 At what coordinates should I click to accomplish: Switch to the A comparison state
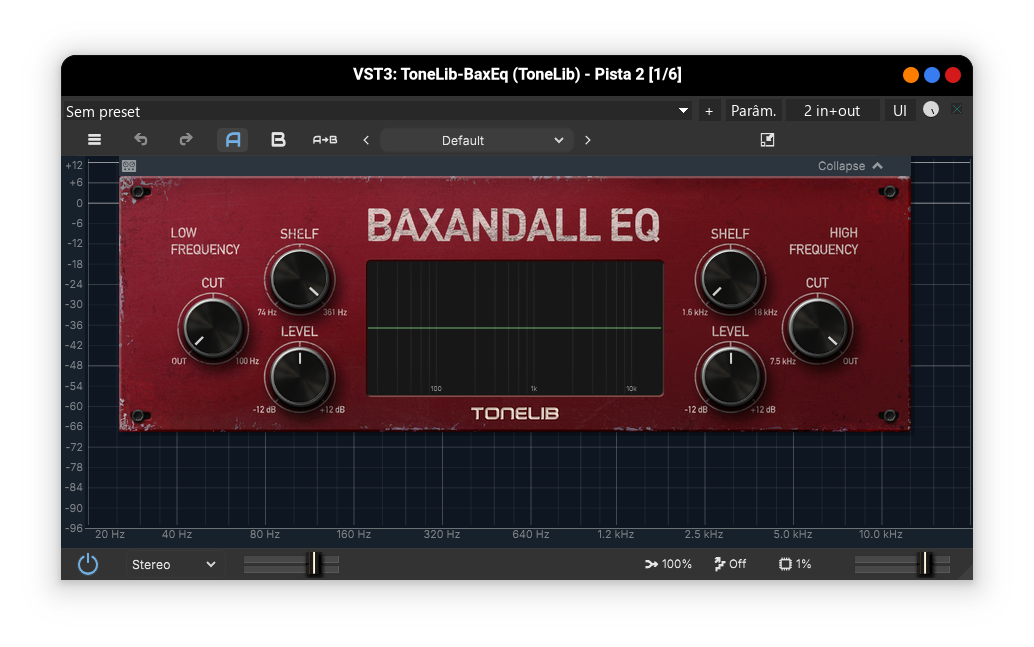click(x=232, y=140)
